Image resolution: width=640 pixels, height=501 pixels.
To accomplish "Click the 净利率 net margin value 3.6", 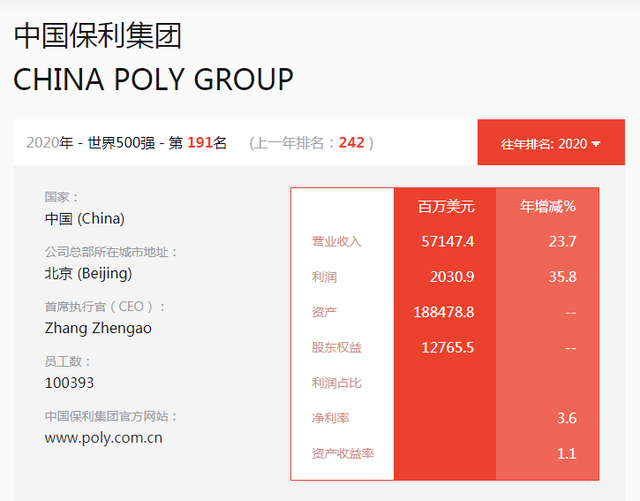I will coord(567,419).
